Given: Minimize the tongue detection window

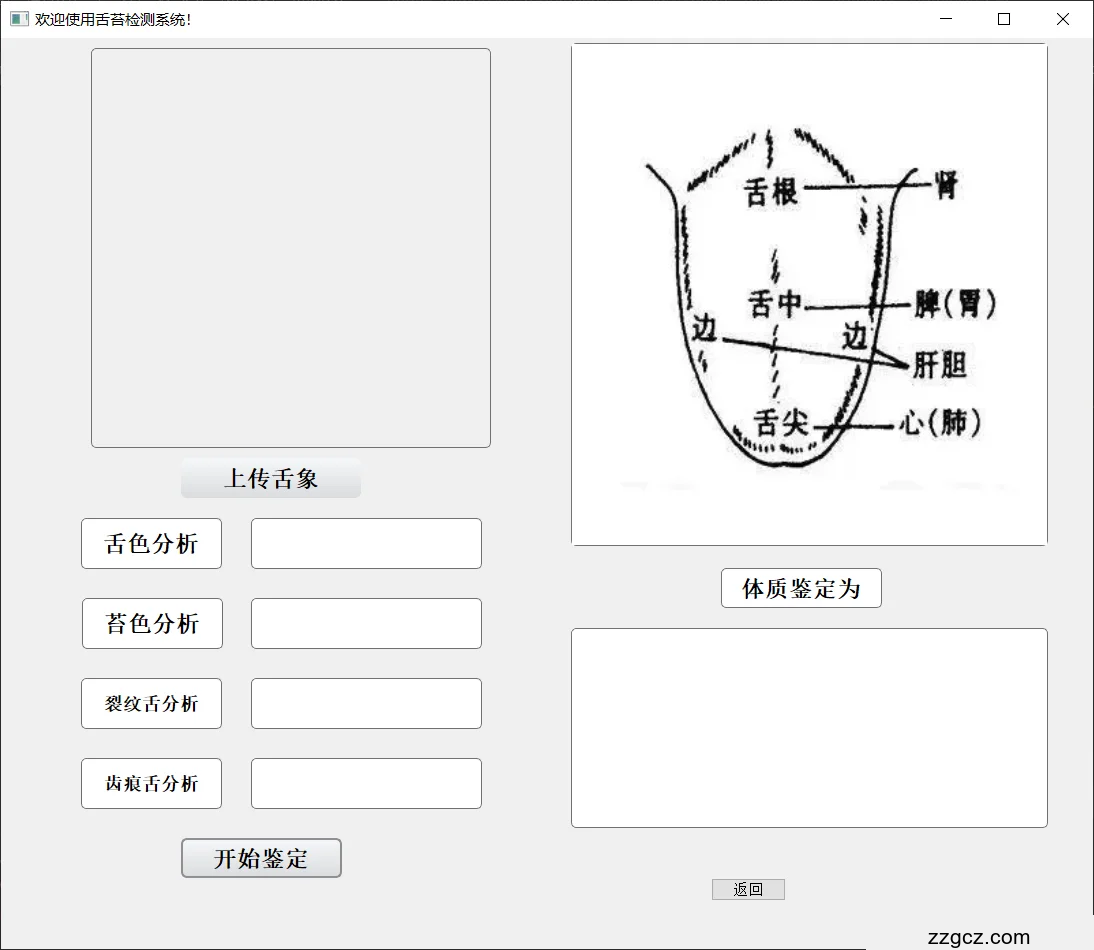Looking at the screenshot, I should [945, 19].
